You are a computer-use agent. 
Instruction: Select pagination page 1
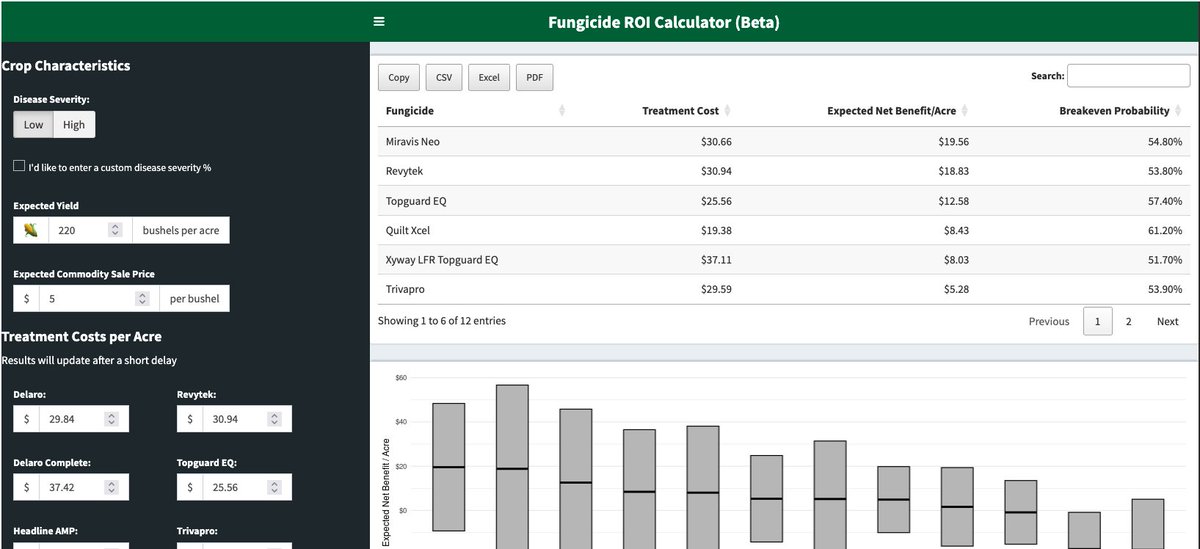click(1097, 321)
